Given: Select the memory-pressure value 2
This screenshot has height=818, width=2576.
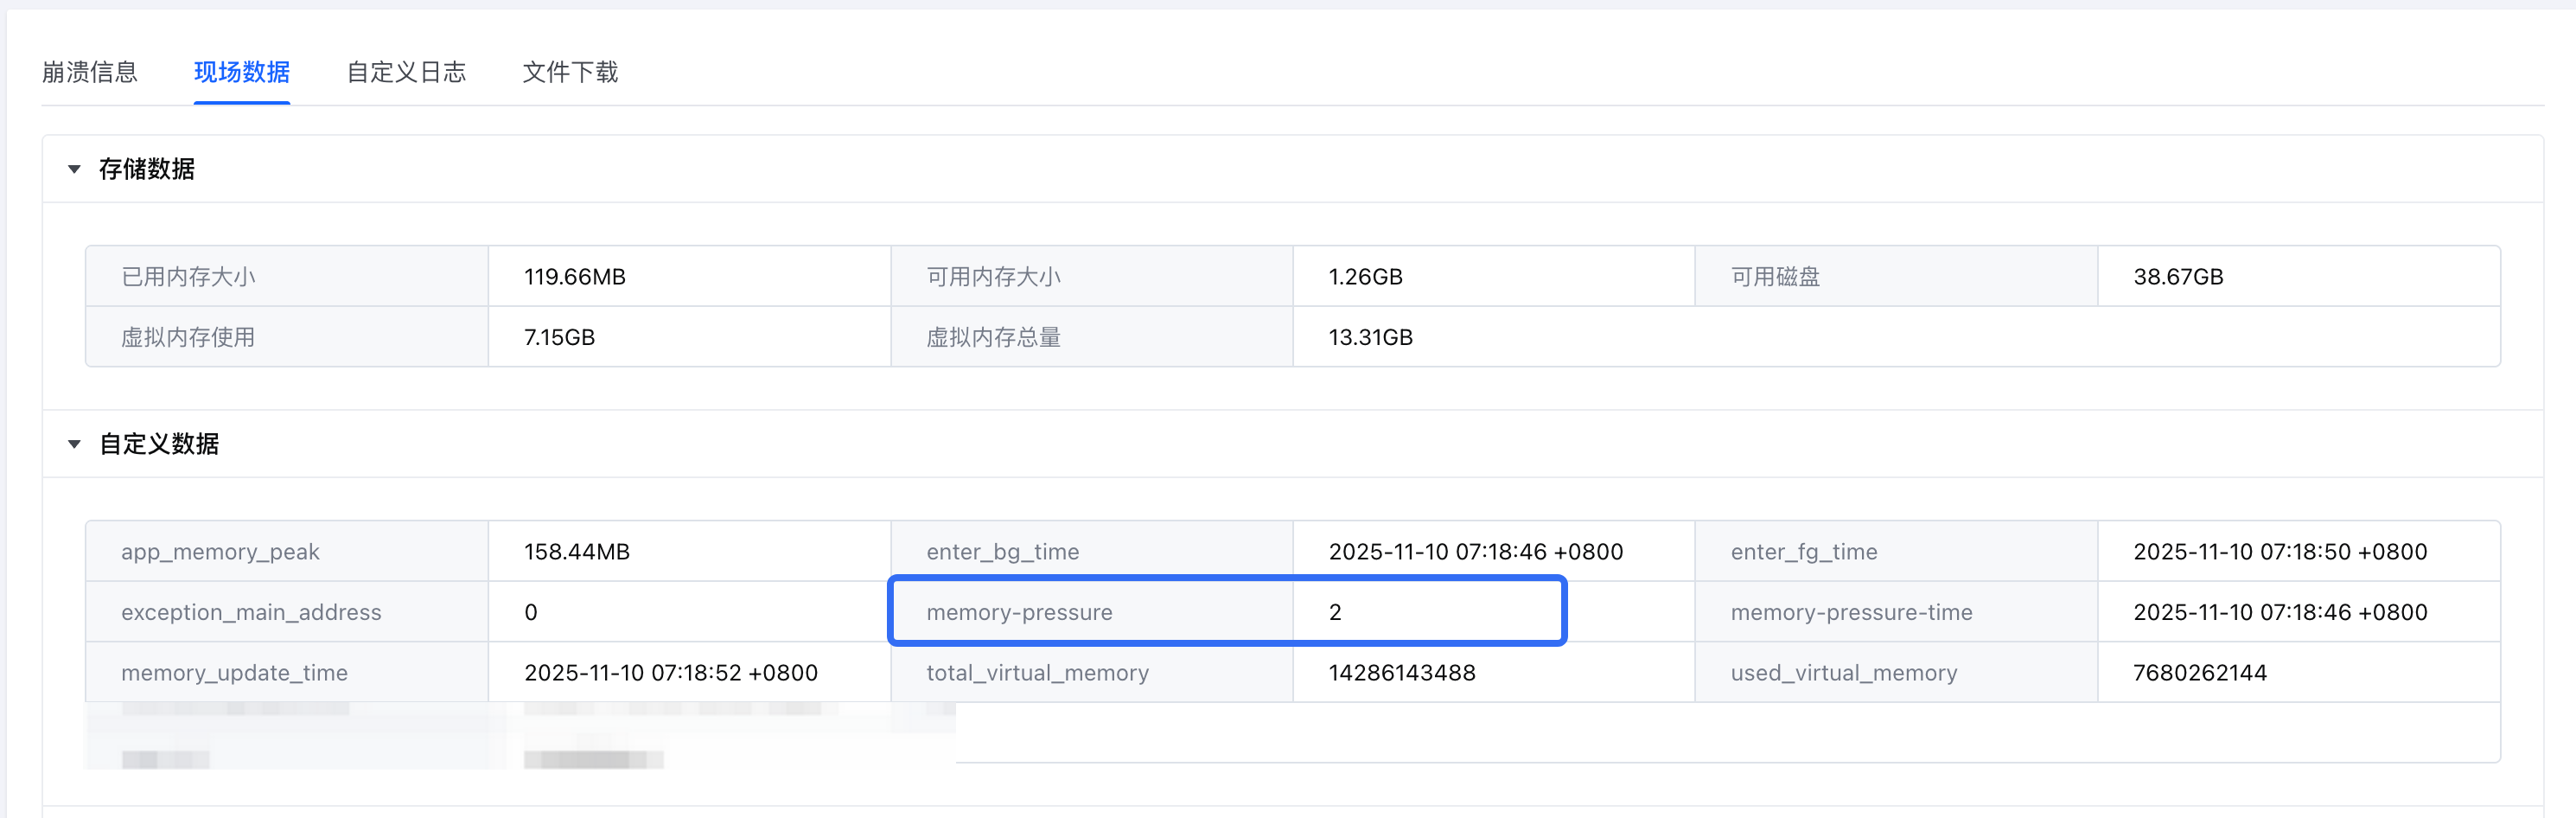Looking at the screenshot, I should point(1335,613).
